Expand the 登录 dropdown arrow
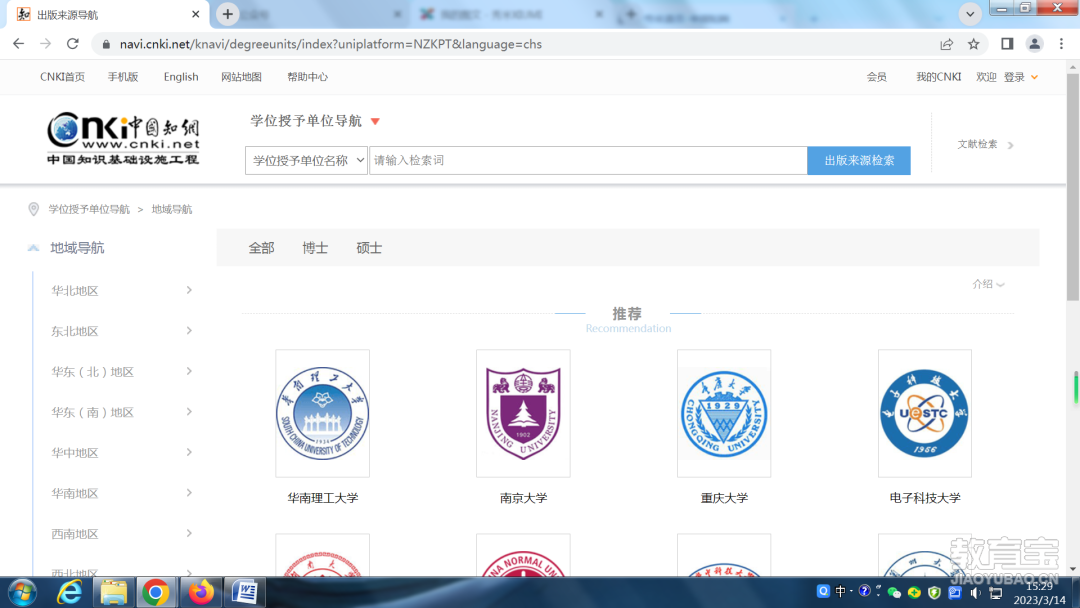1080x608 pixels. click(1034, 77)
